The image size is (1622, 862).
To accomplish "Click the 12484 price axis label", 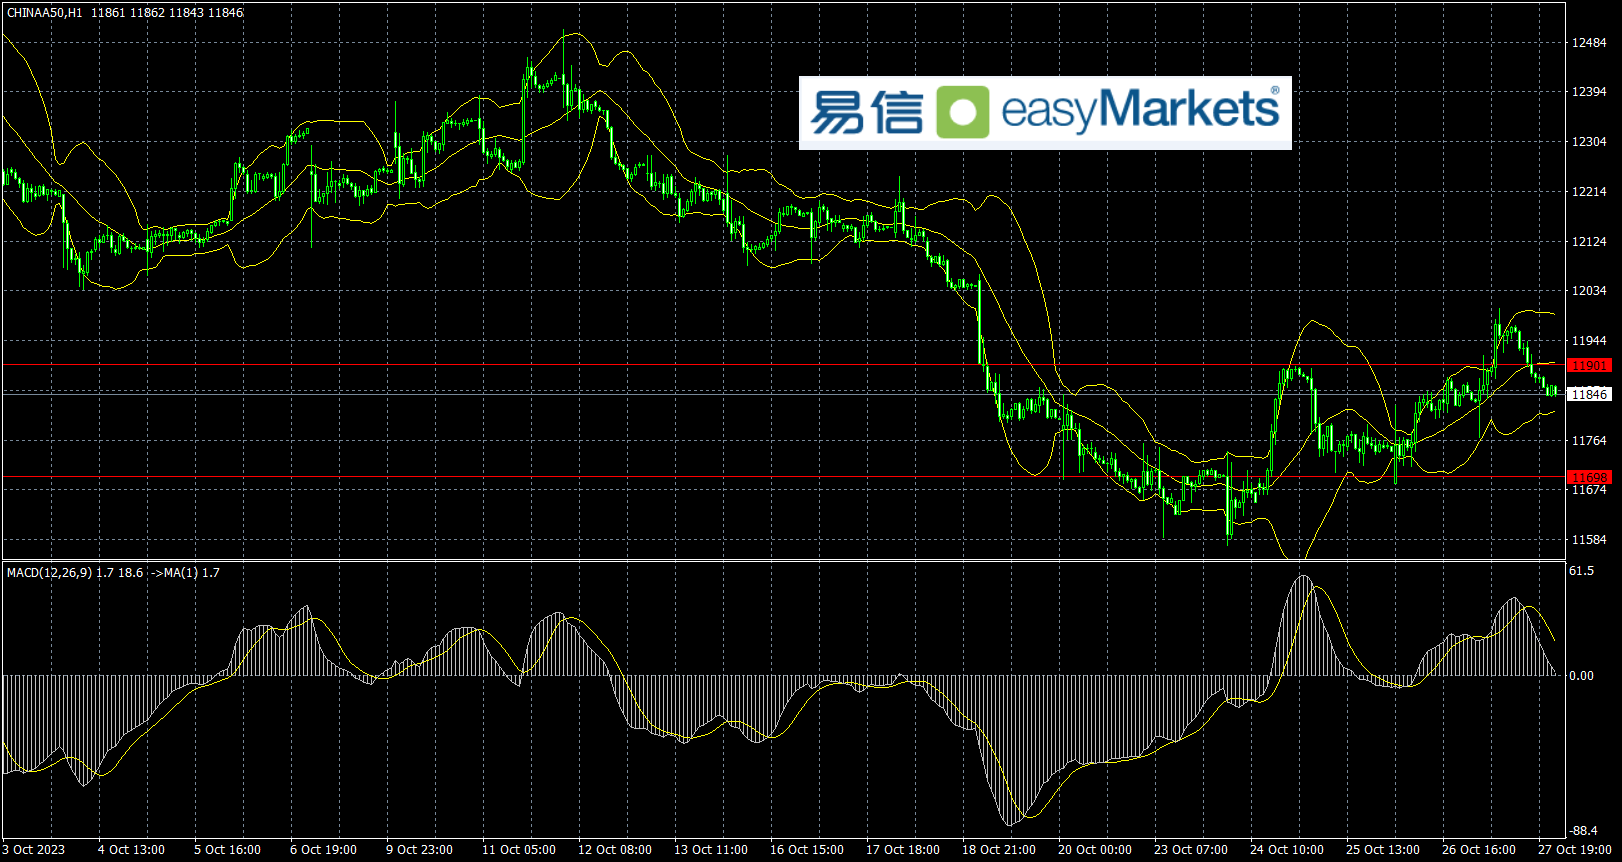I will (1589, 43).
